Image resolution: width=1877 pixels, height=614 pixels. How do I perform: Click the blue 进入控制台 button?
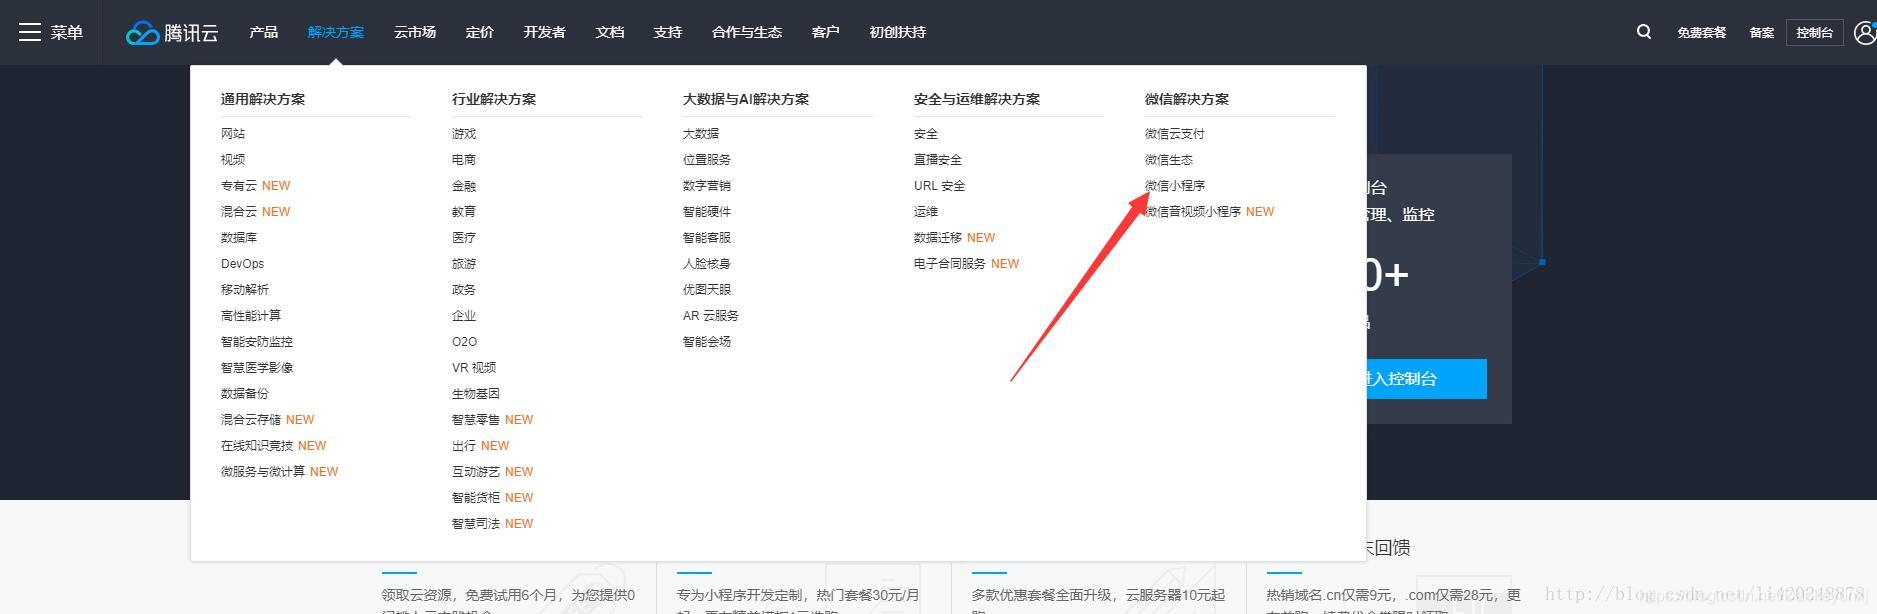pos(1426,379)
